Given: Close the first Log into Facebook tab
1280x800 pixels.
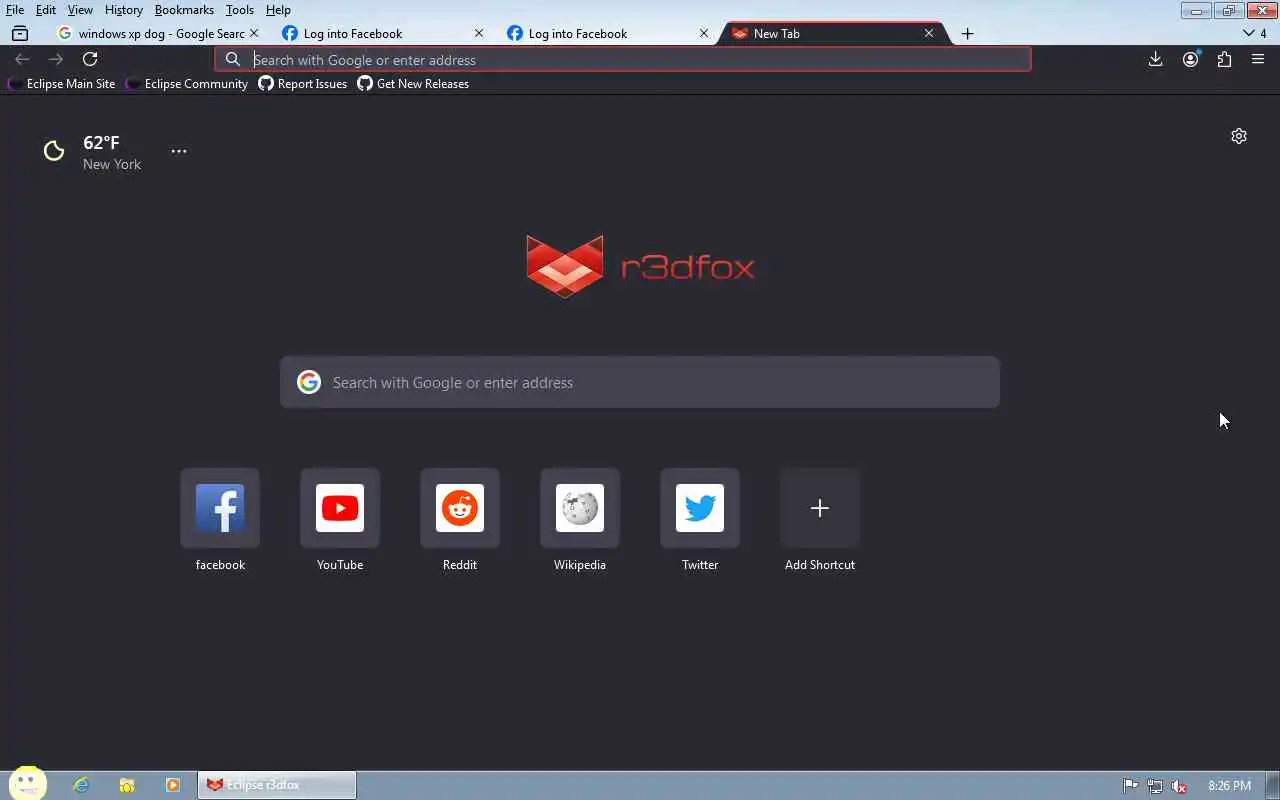Looking at the screenshot, I should coord(479,33).
